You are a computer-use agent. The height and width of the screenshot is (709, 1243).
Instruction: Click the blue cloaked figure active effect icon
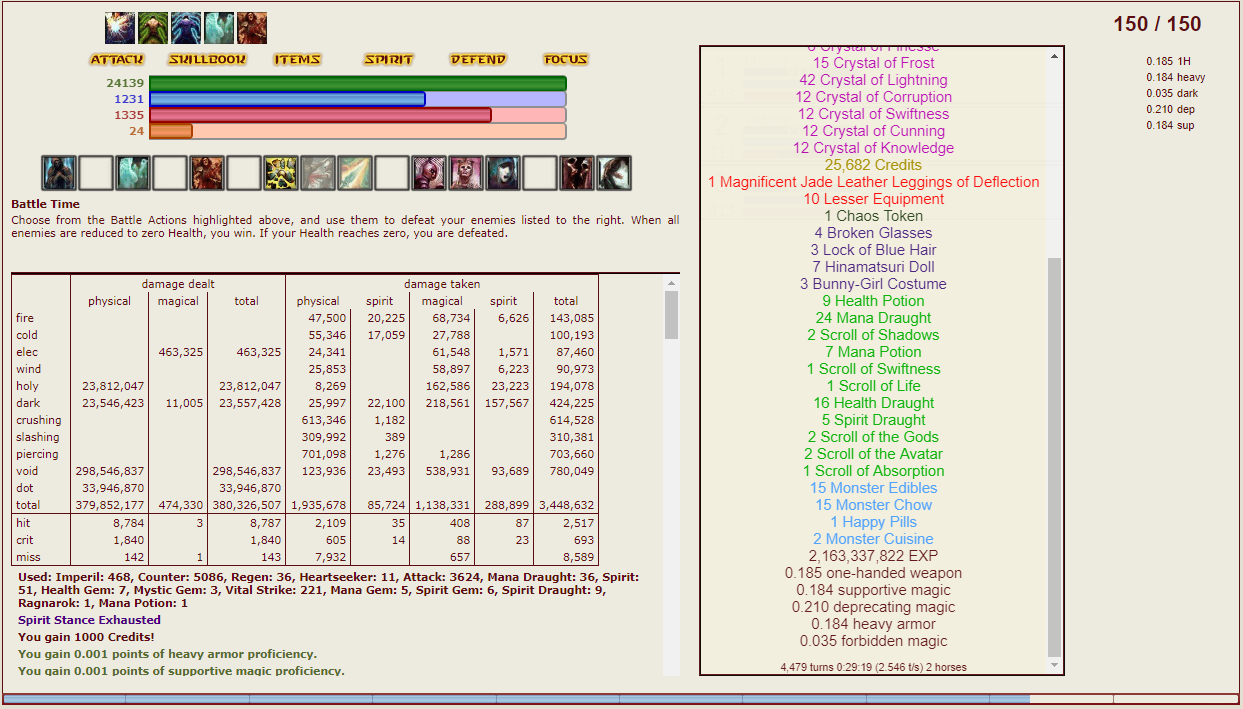(186, 28)
